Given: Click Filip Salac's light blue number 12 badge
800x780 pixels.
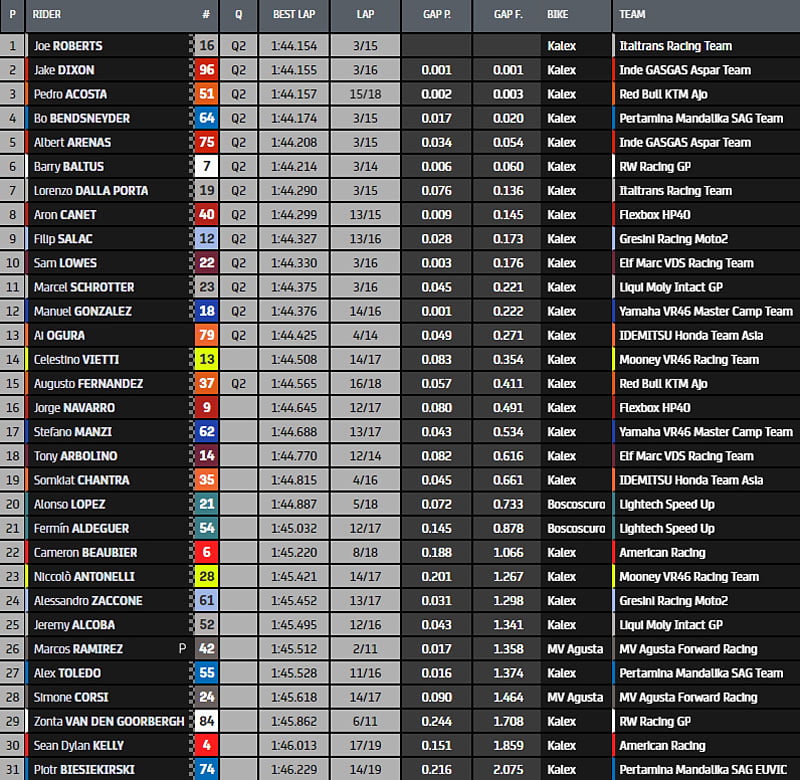Looking at the screenshot, I should click(206, 239).
